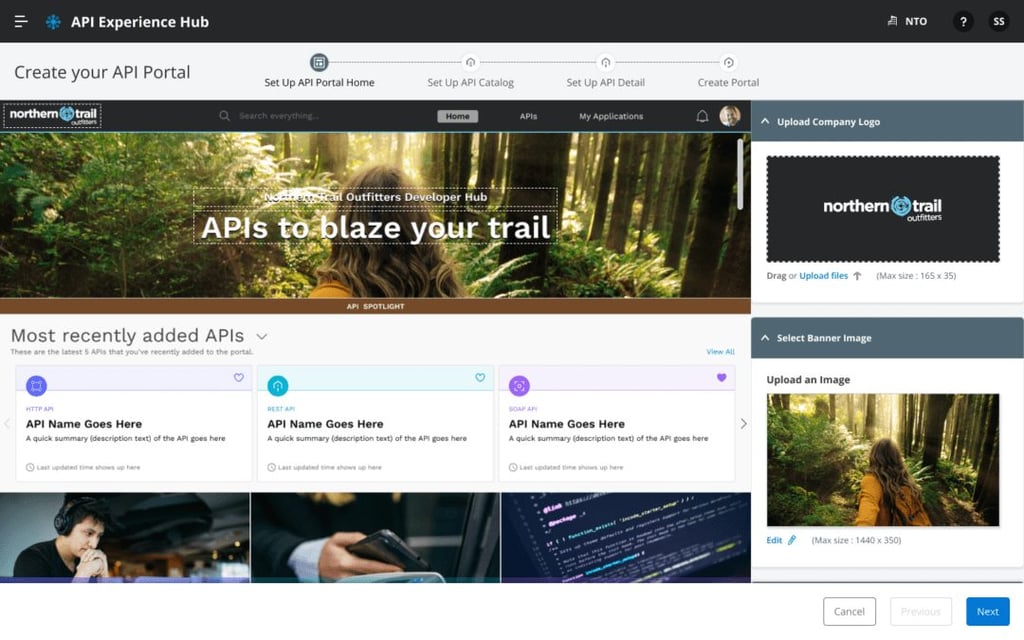This screenshot has width=1024, height=640.
Task: Click the northern trail logo in portal preview
Action: point(53,116)
